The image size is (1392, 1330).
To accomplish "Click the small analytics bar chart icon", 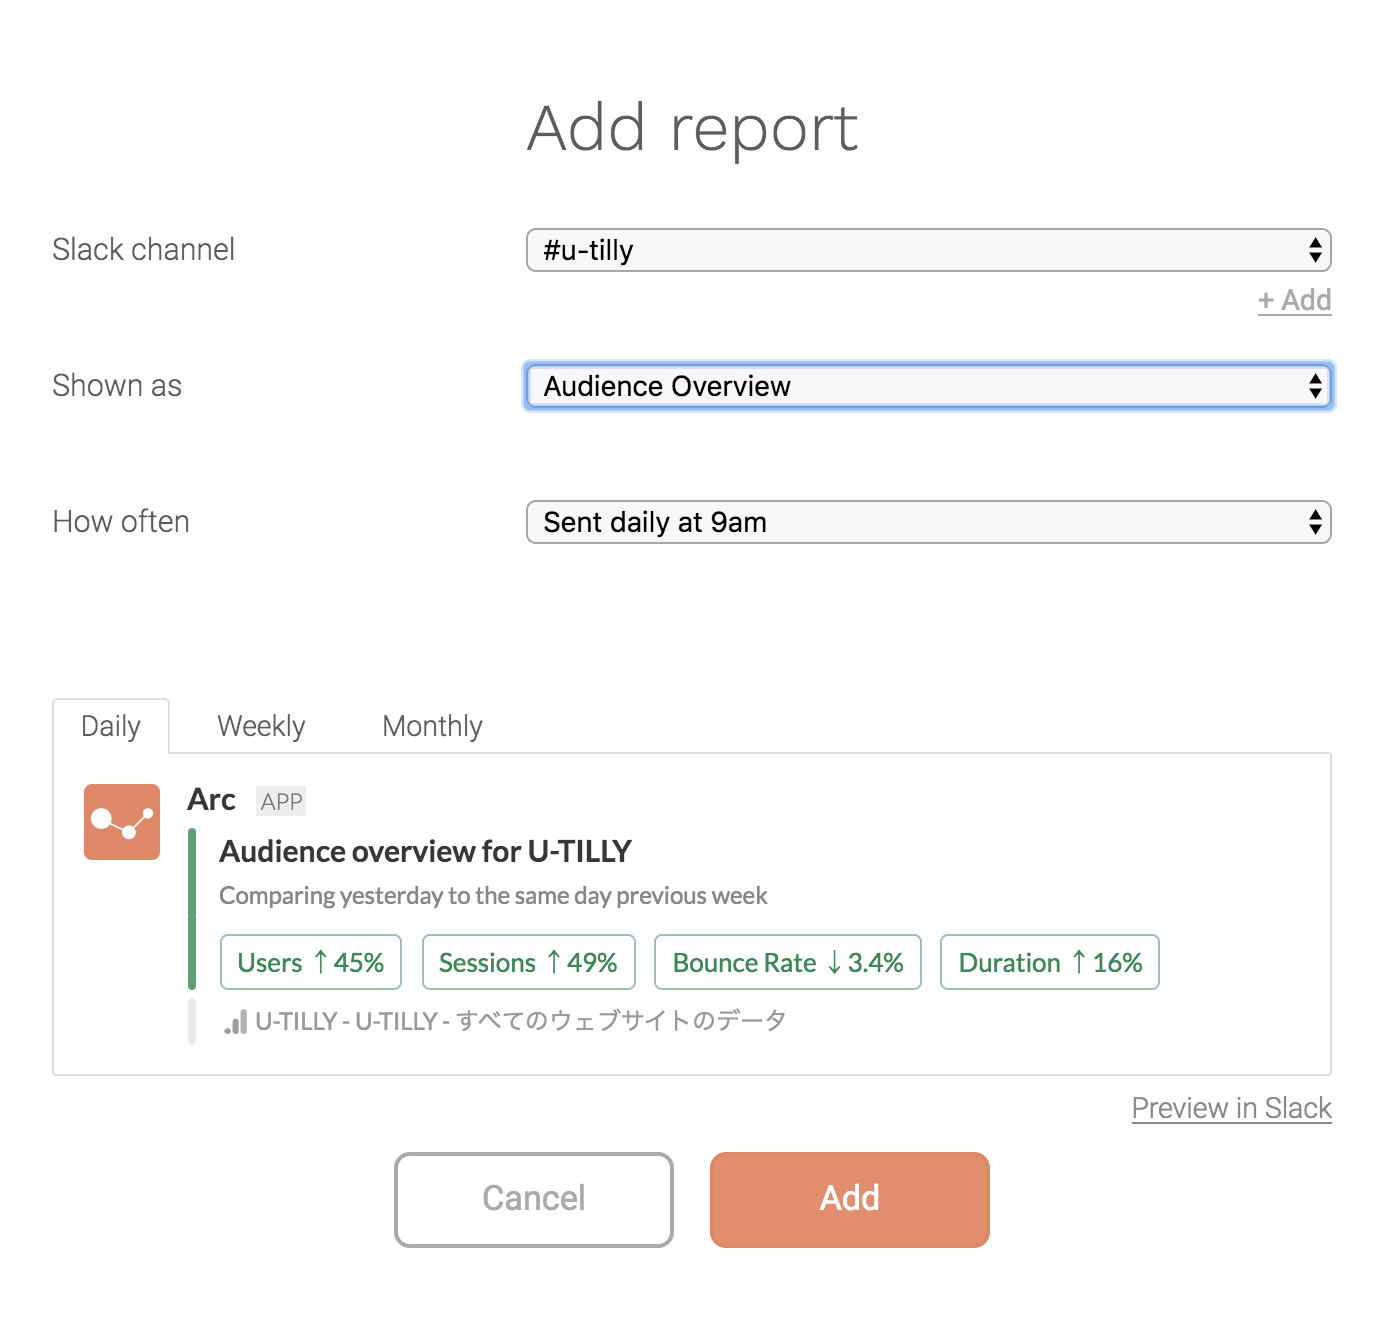I will point(236,1022).
